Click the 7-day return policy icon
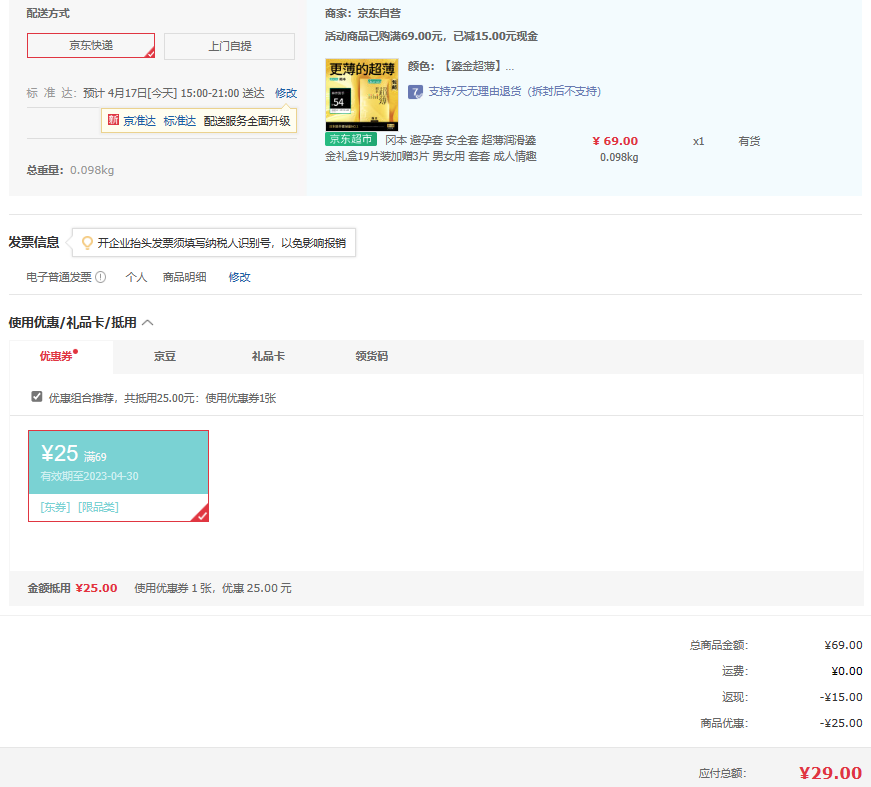The width and height of the screenshot is (871, 787). [415, 92]
